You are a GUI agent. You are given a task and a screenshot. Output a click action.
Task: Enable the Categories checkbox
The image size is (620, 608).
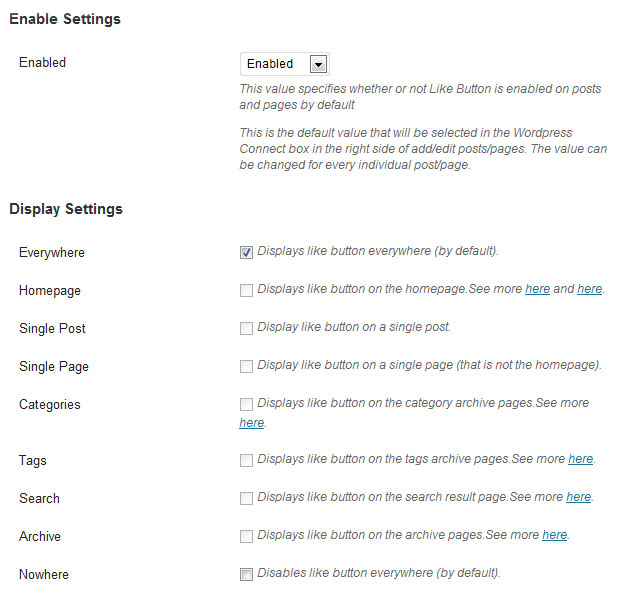(246, 404)
